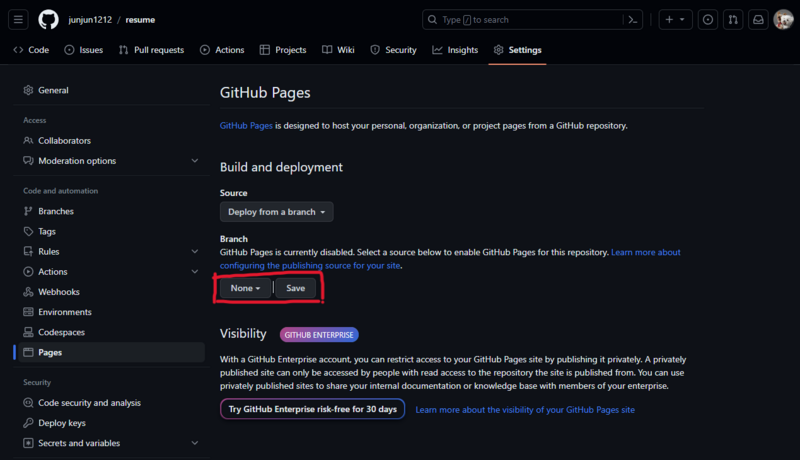Switch to the repository Actions tab
The height and width of the screenshot is (460, 800).
[x=222, y=50]
